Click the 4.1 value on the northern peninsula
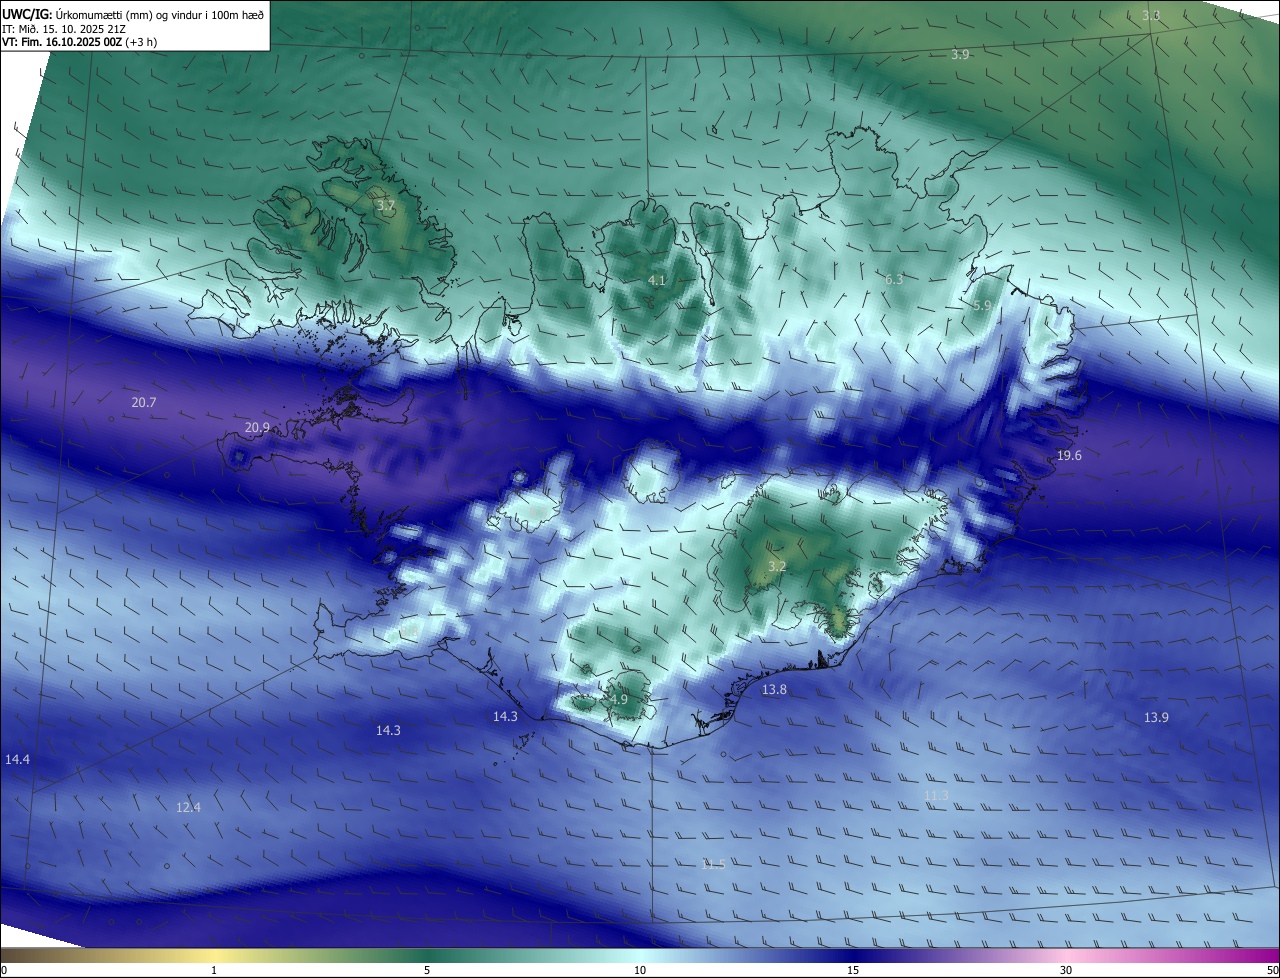1280x978 pixels. [657, 281]
